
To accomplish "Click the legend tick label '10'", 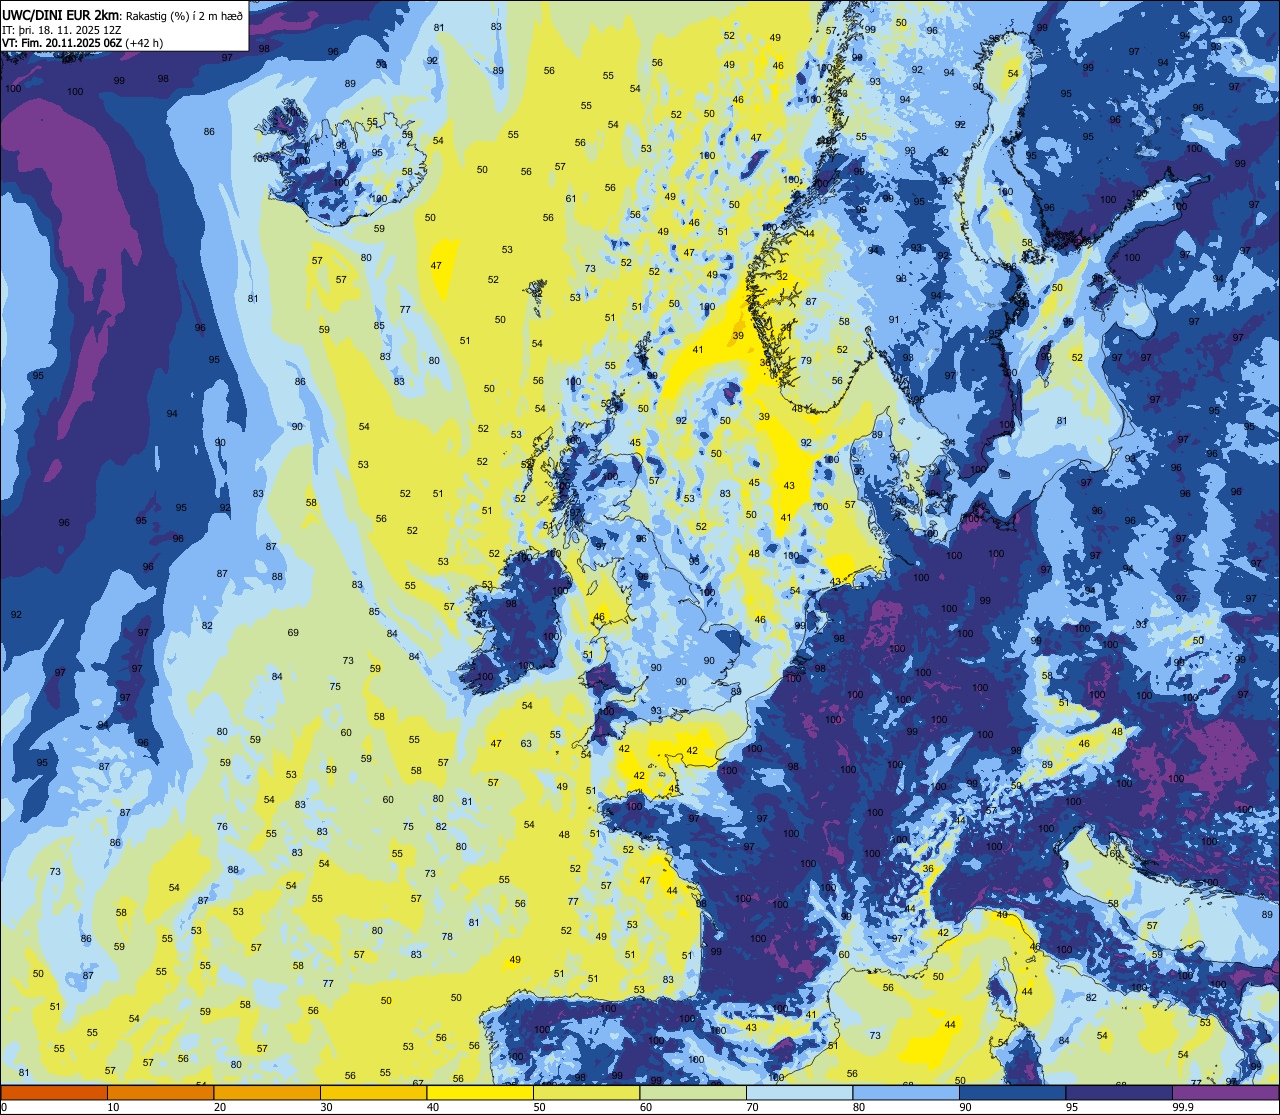I will 113,1107.
